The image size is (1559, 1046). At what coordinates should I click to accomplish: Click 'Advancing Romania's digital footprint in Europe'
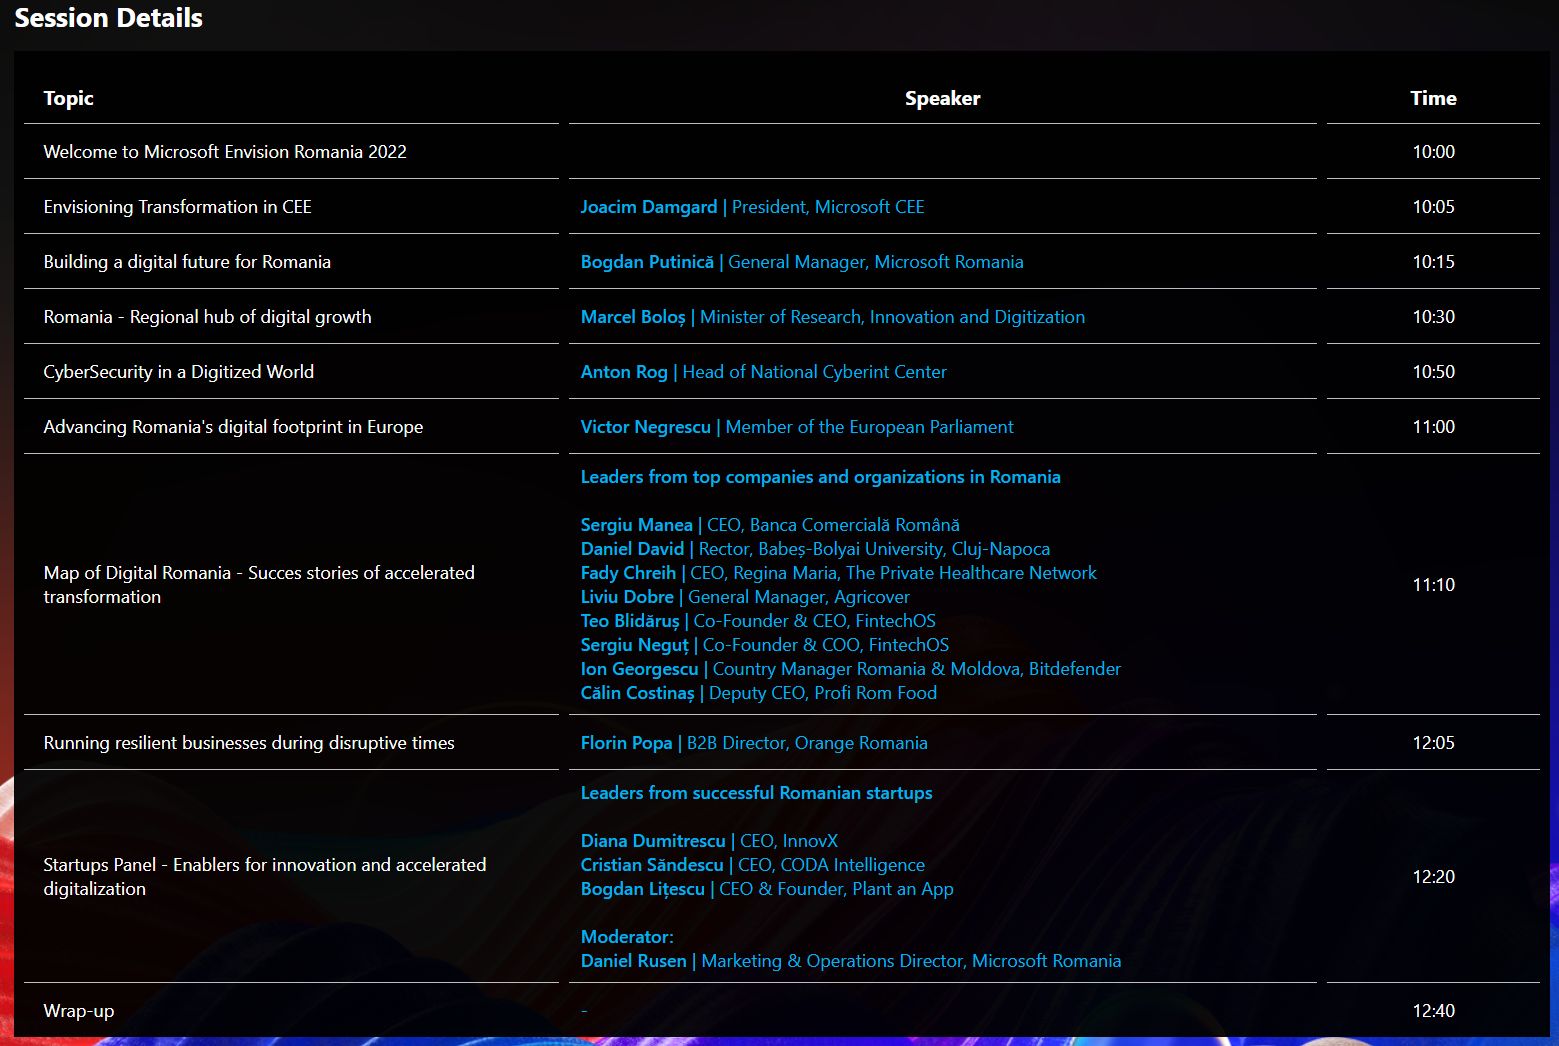[233, 427]
